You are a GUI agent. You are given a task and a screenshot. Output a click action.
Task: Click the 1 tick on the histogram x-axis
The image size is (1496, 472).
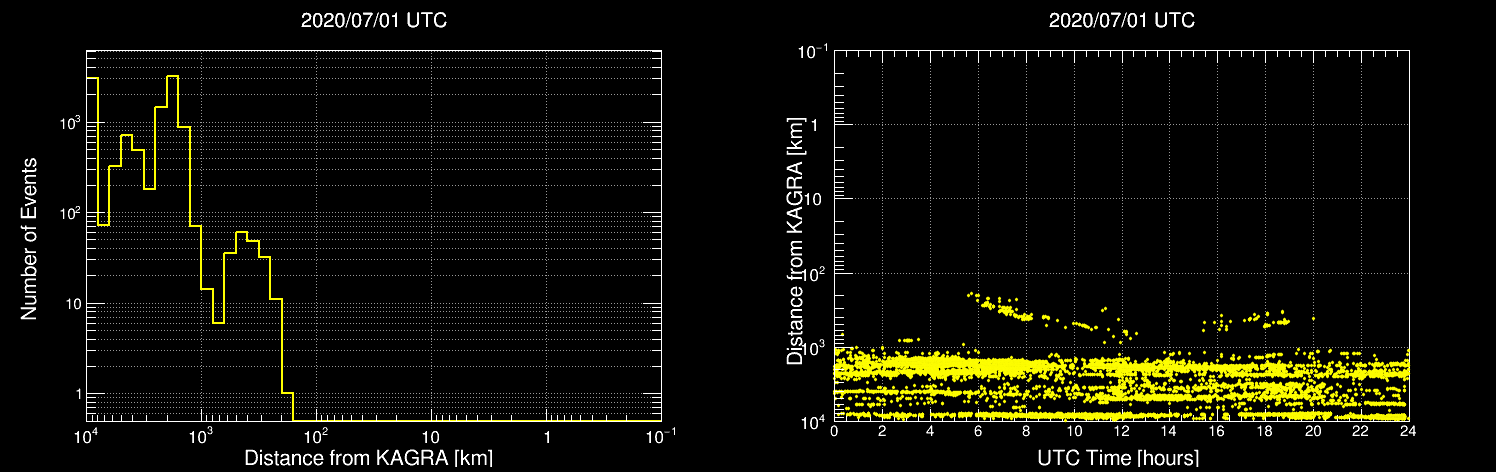tap(547, 437)
